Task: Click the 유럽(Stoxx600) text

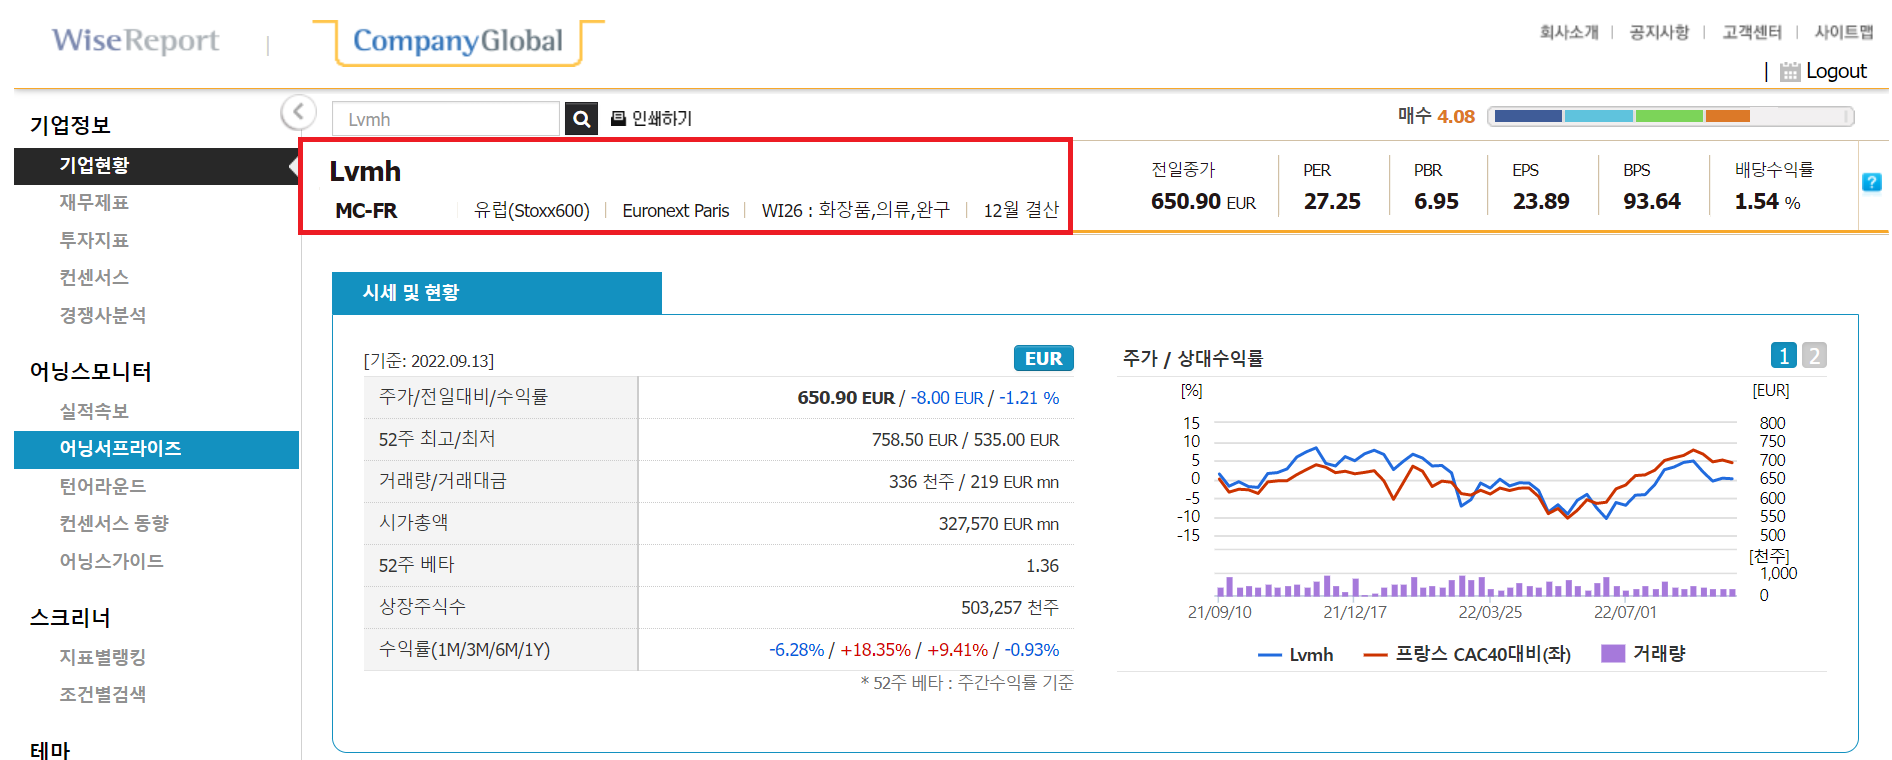Action: pos(532,211)
